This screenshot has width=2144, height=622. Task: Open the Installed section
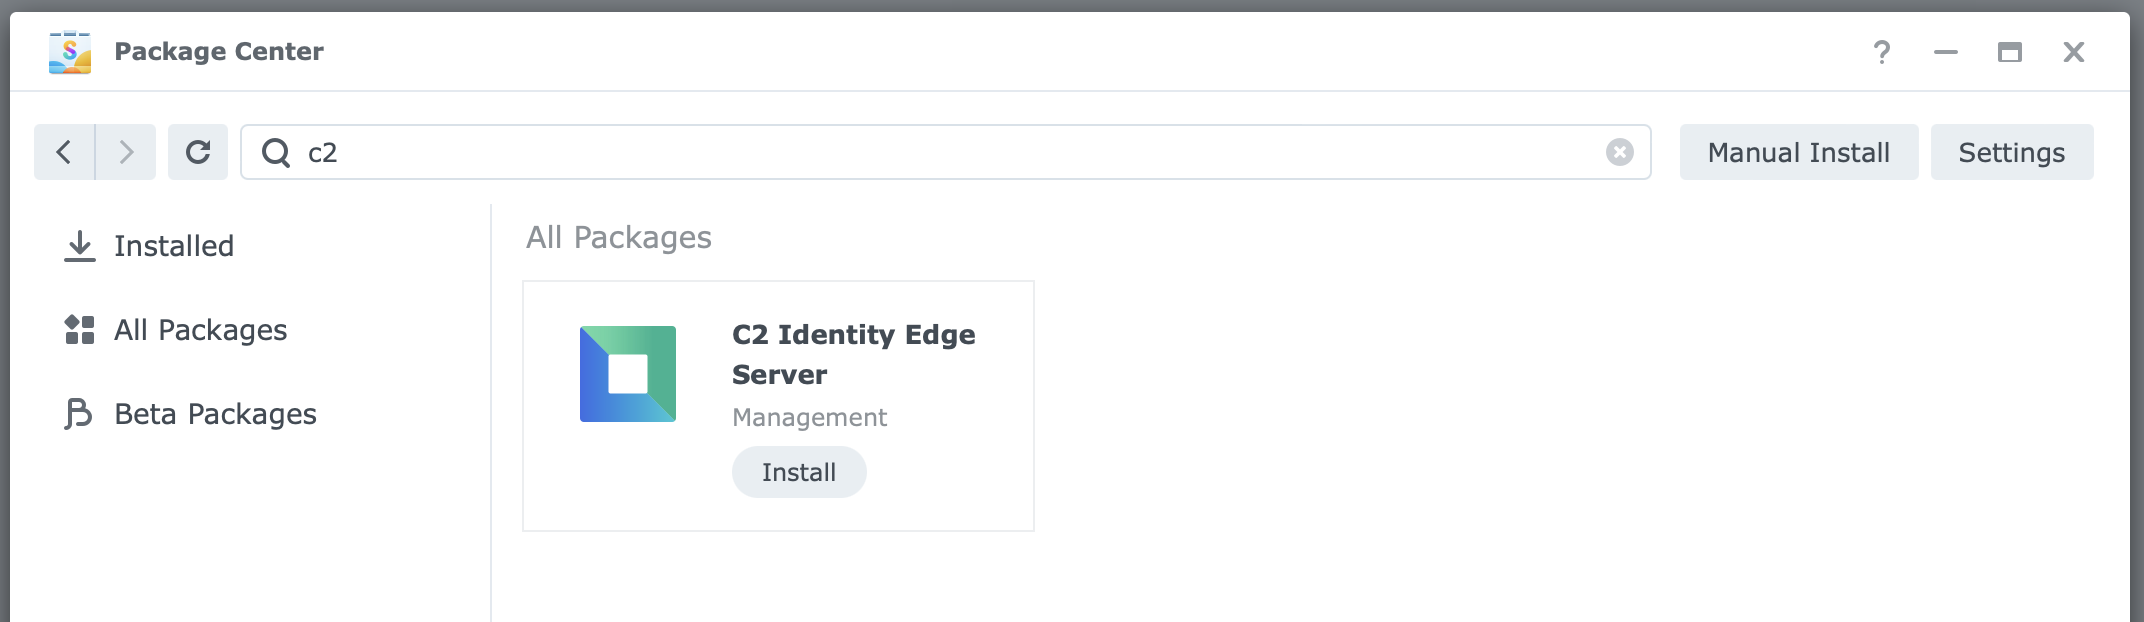click(x=148, y=246)
